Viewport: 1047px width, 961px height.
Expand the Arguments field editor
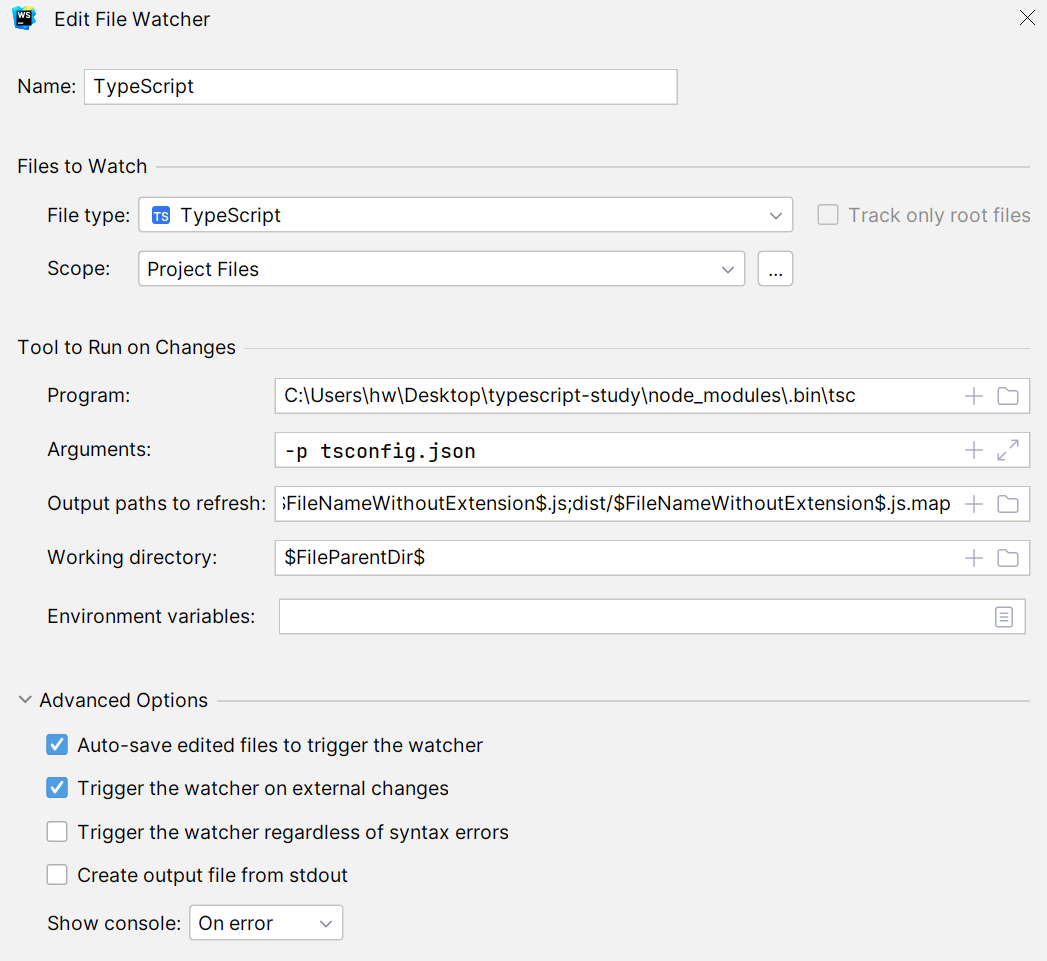1008,450
